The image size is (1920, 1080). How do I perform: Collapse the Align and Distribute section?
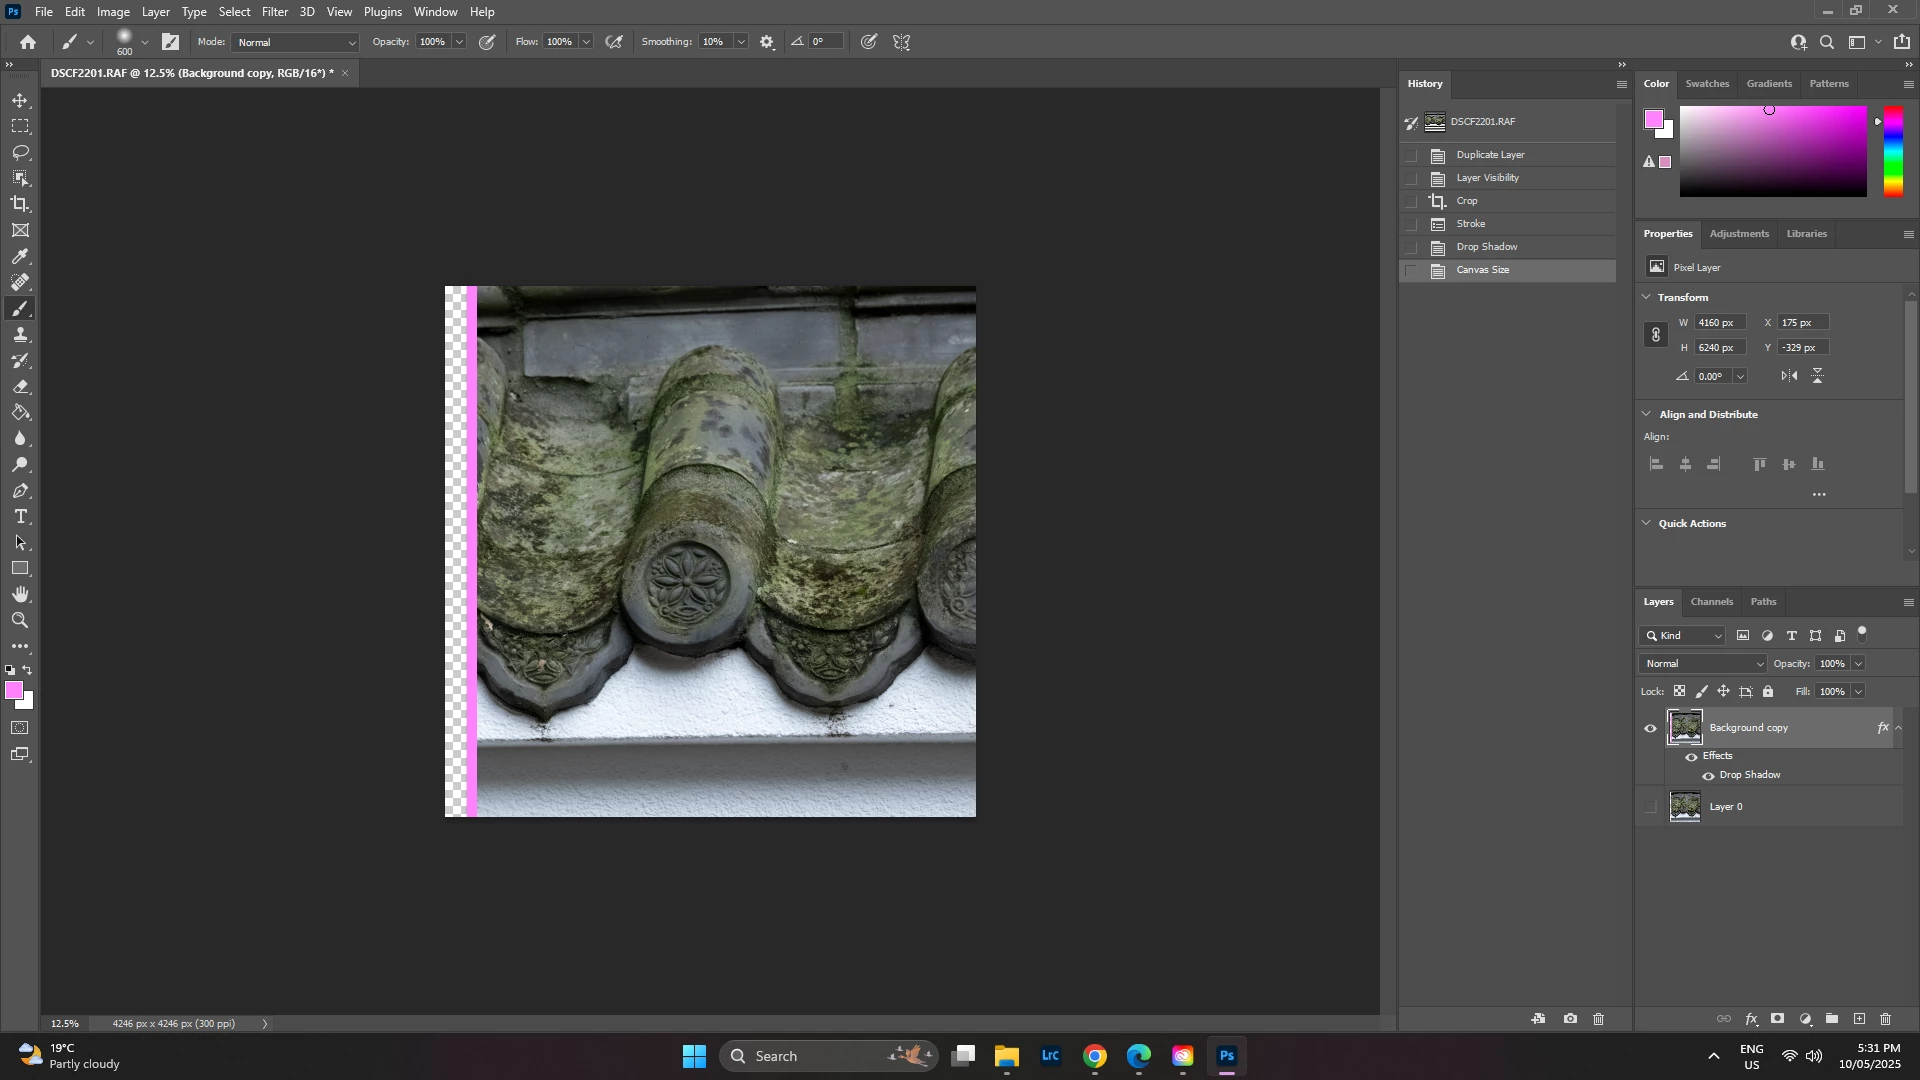[x=1647, y=414]
